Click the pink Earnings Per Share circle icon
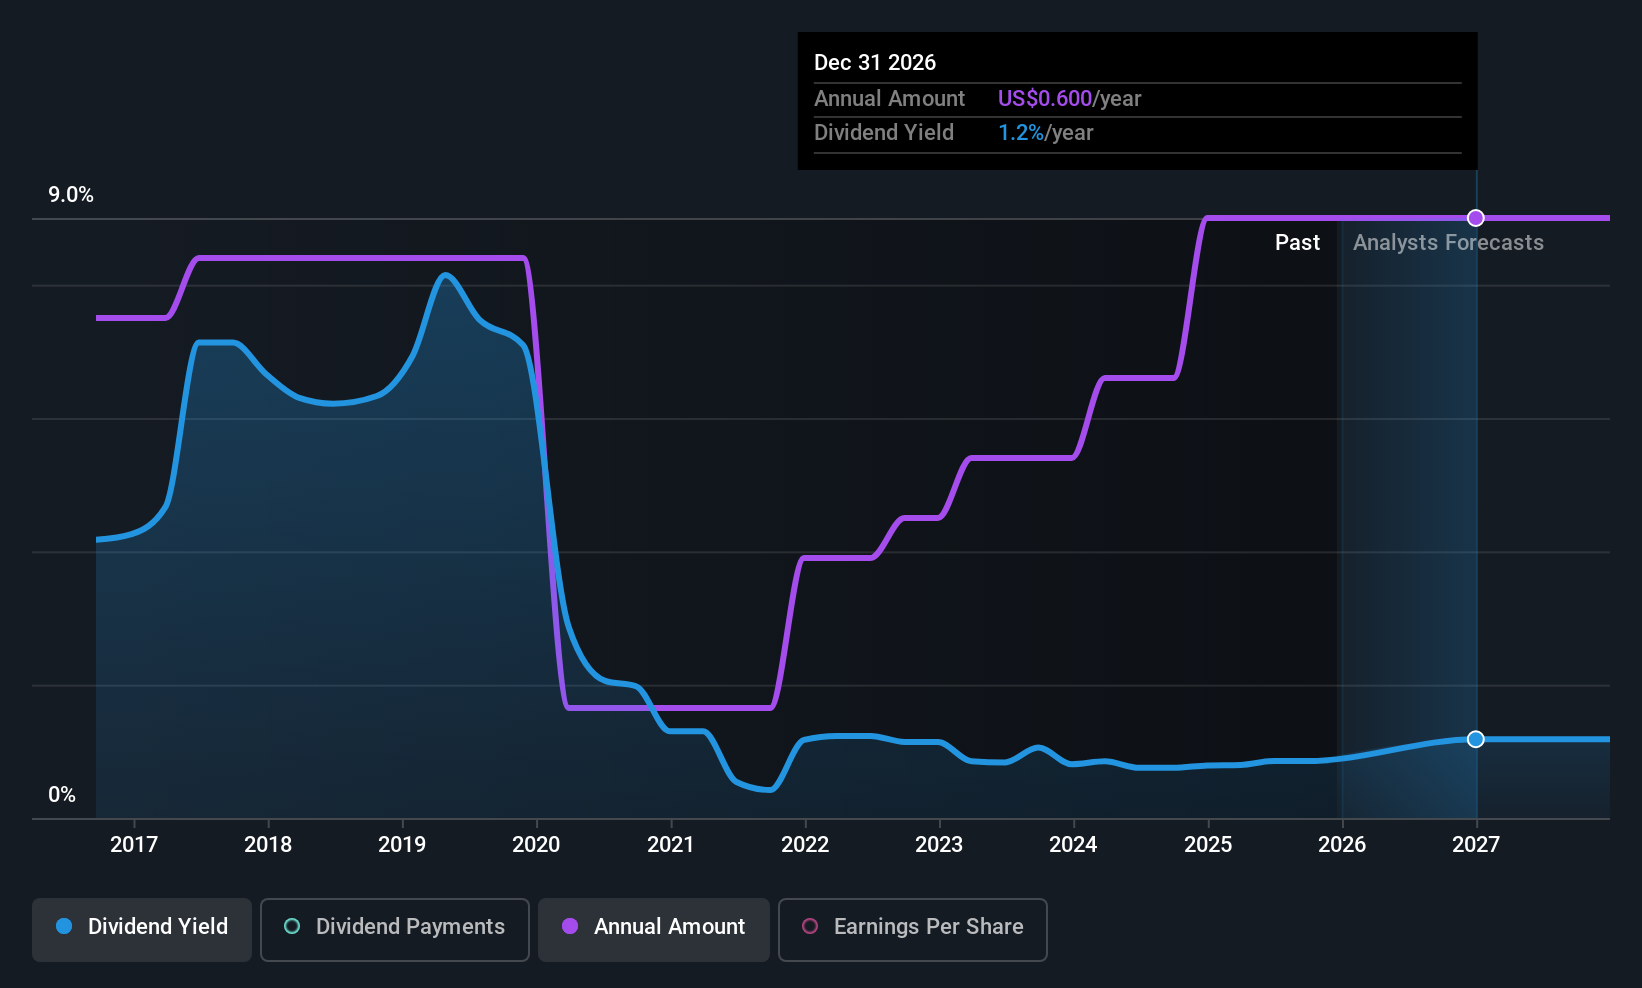 click(810, 927)
